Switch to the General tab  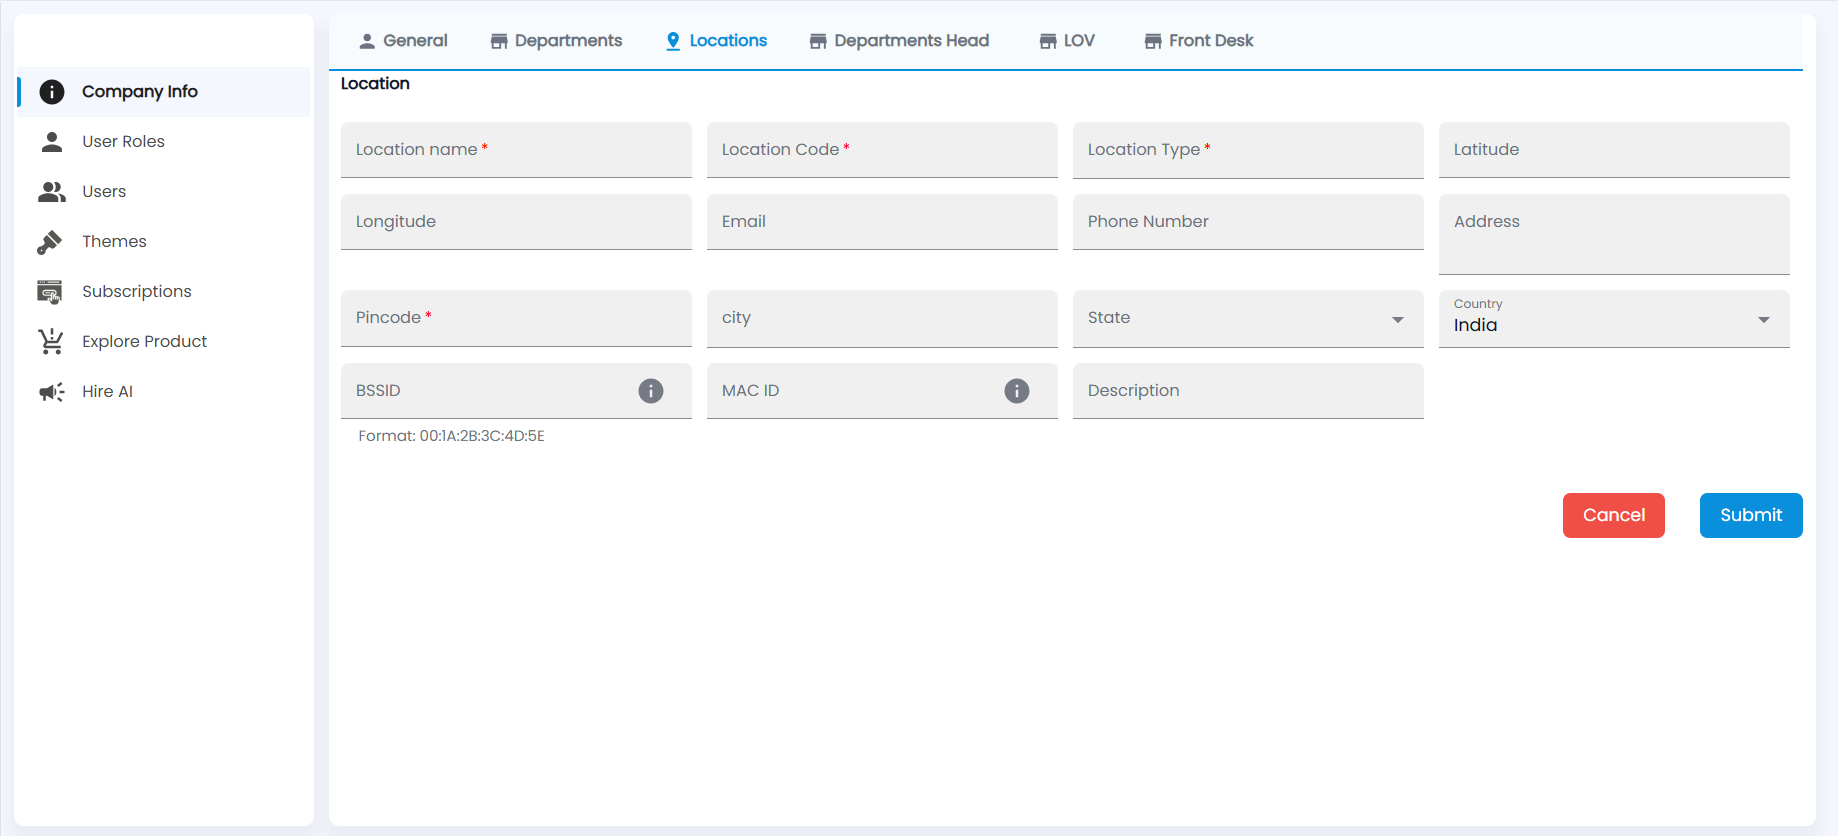click(x=403, y=41)
